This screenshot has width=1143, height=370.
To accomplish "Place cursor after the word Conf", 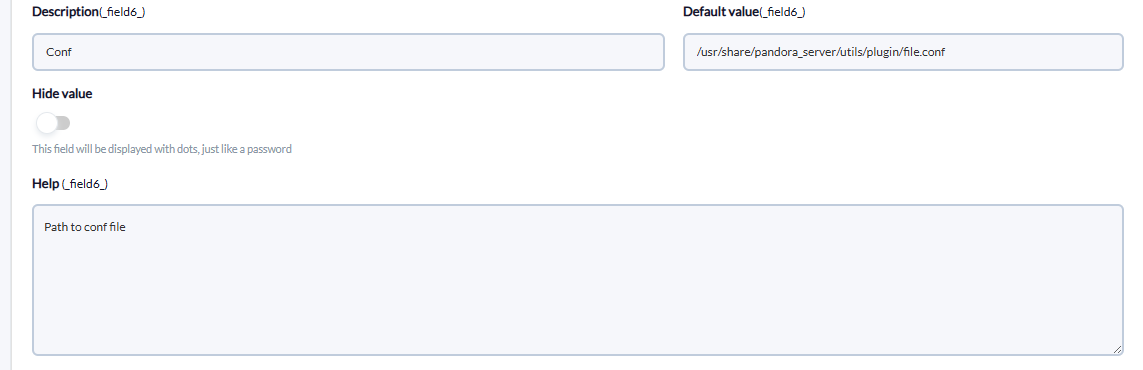I will click(72, 52).
